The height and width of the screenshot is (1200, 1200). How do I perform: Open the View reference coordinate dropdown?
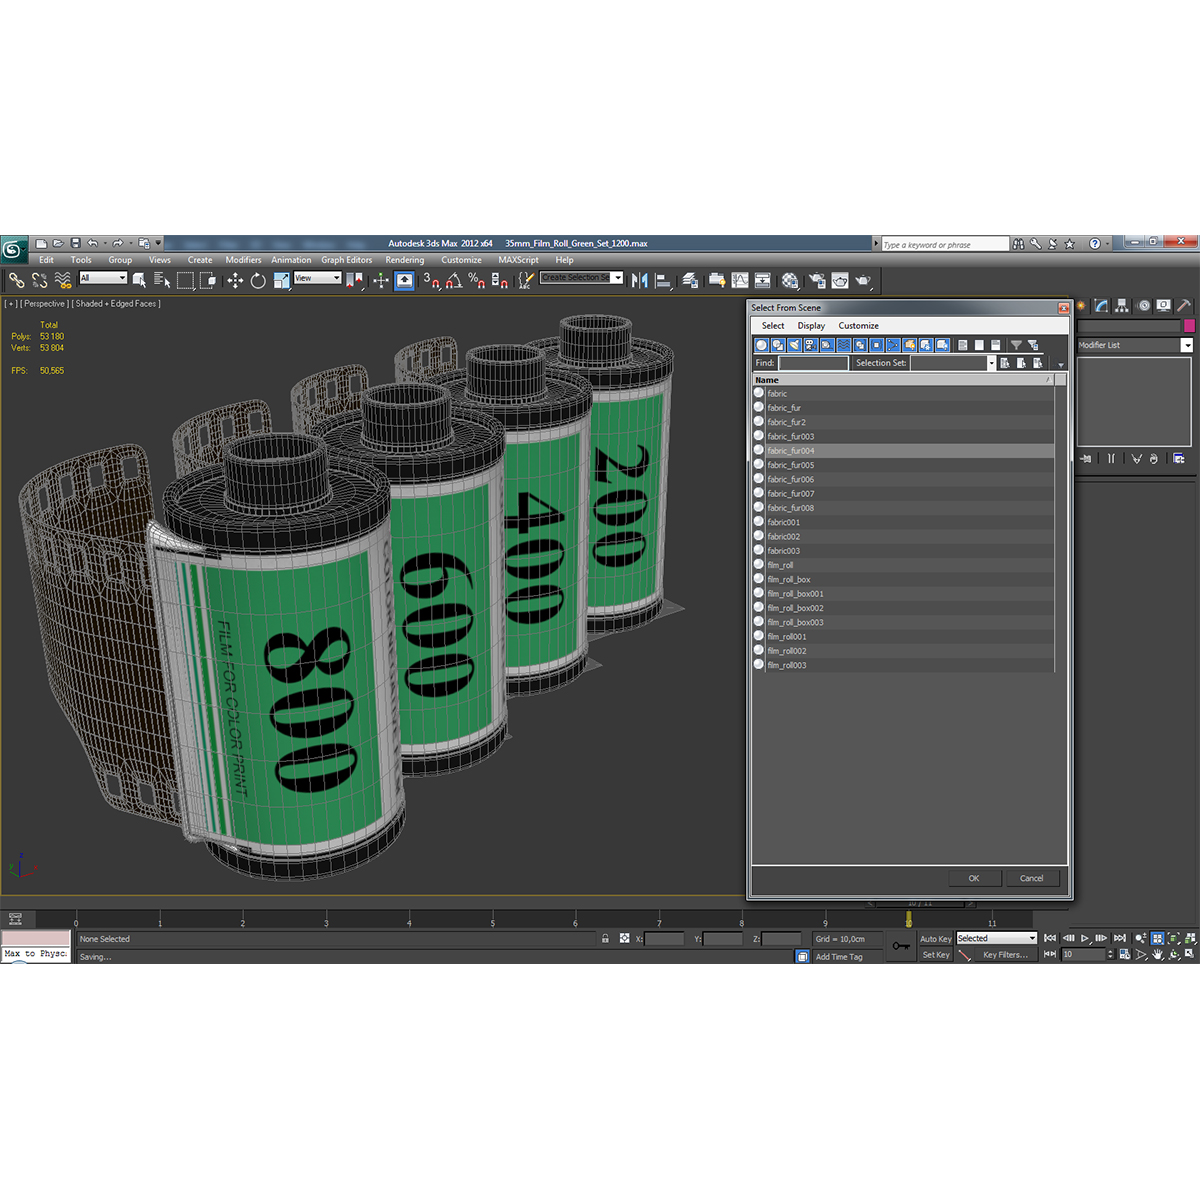(x=318, y=278)
